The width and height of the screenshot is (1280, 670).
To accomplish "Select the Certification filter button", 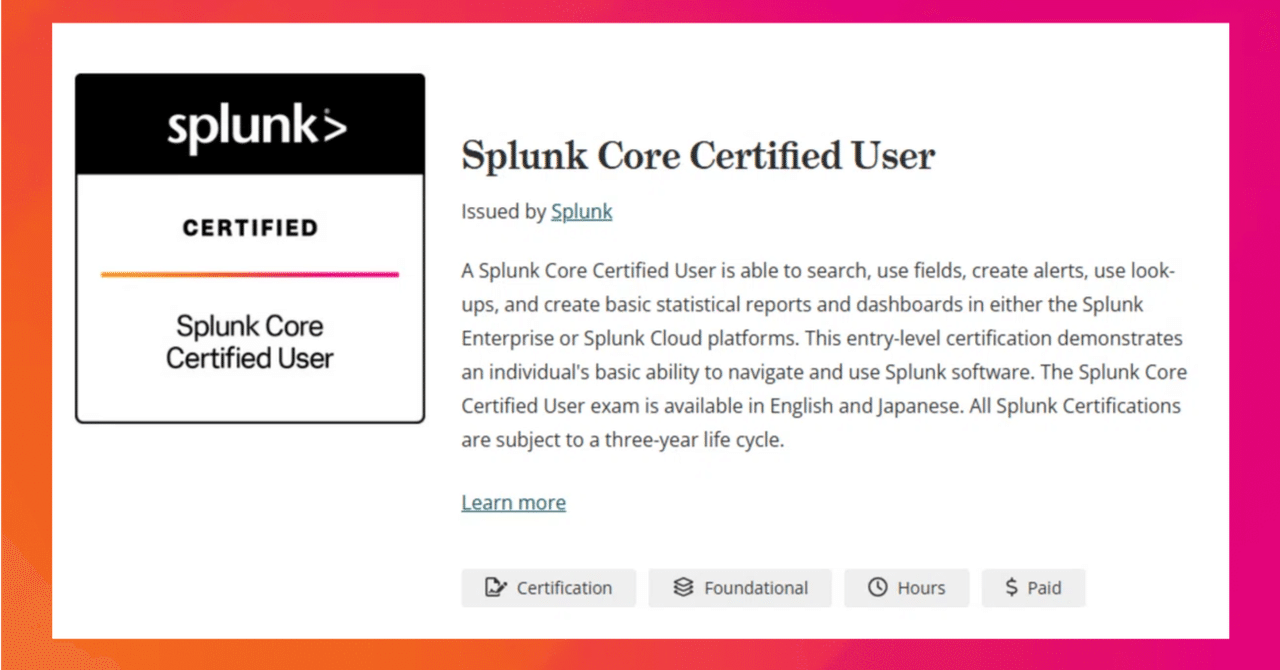I will (548, 588).
